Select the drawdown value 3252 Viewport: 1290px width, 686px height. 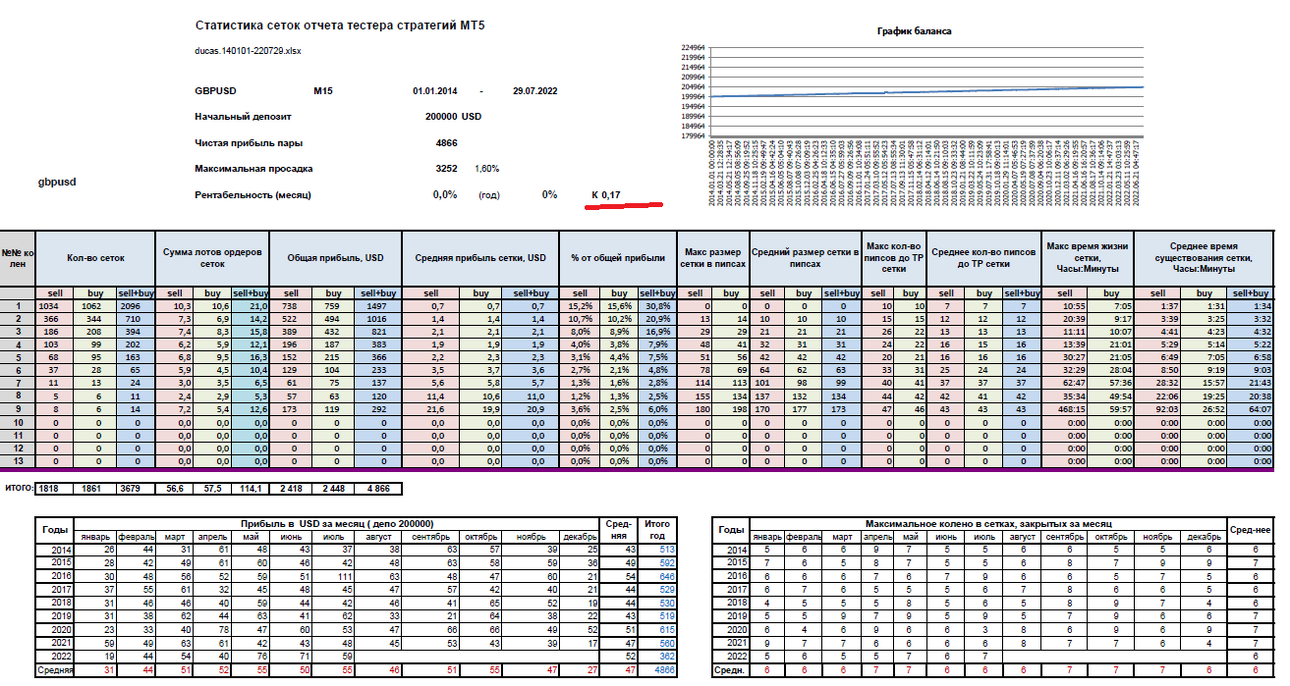coord(446,169)
